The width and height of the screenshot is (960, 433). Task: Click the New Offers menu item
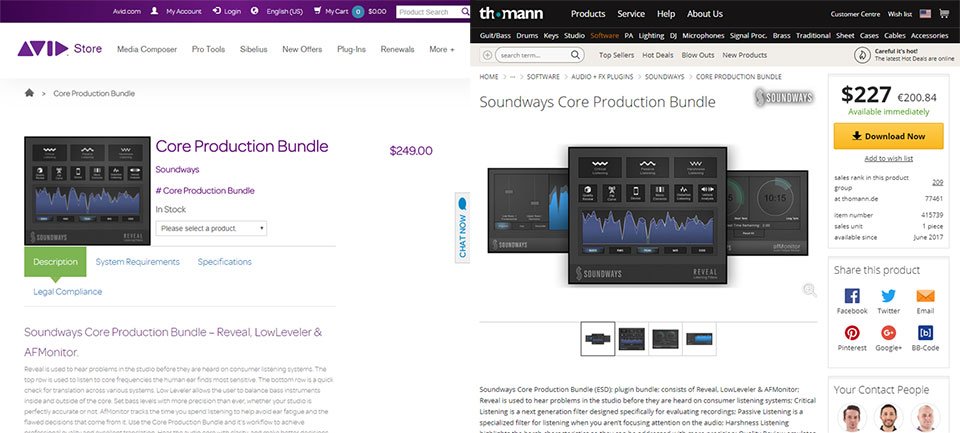coord(302,49)
